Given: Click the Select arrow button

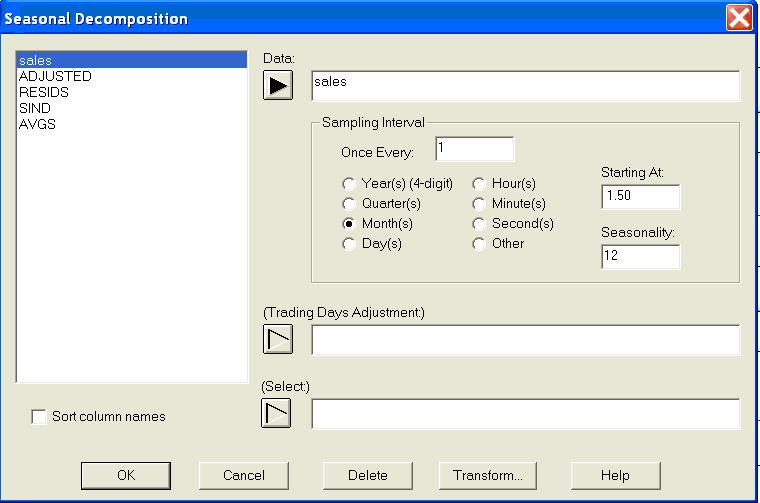Looking at the screenshot, I should pos(276,413).
